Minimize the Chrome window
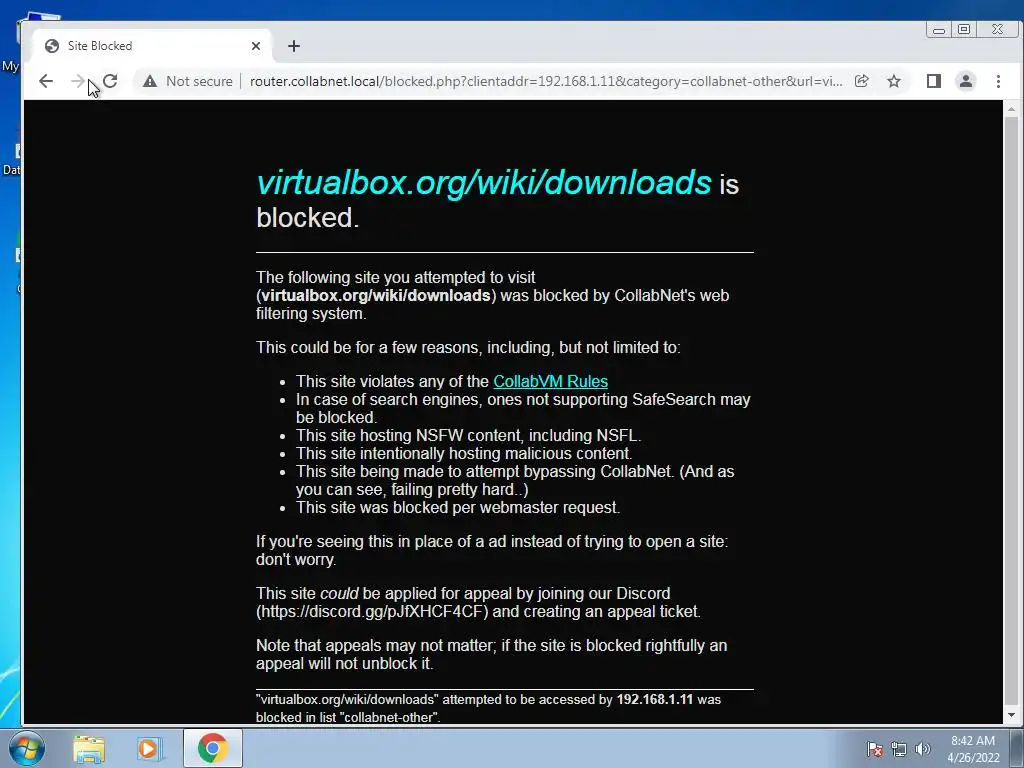 click(939, 30)
